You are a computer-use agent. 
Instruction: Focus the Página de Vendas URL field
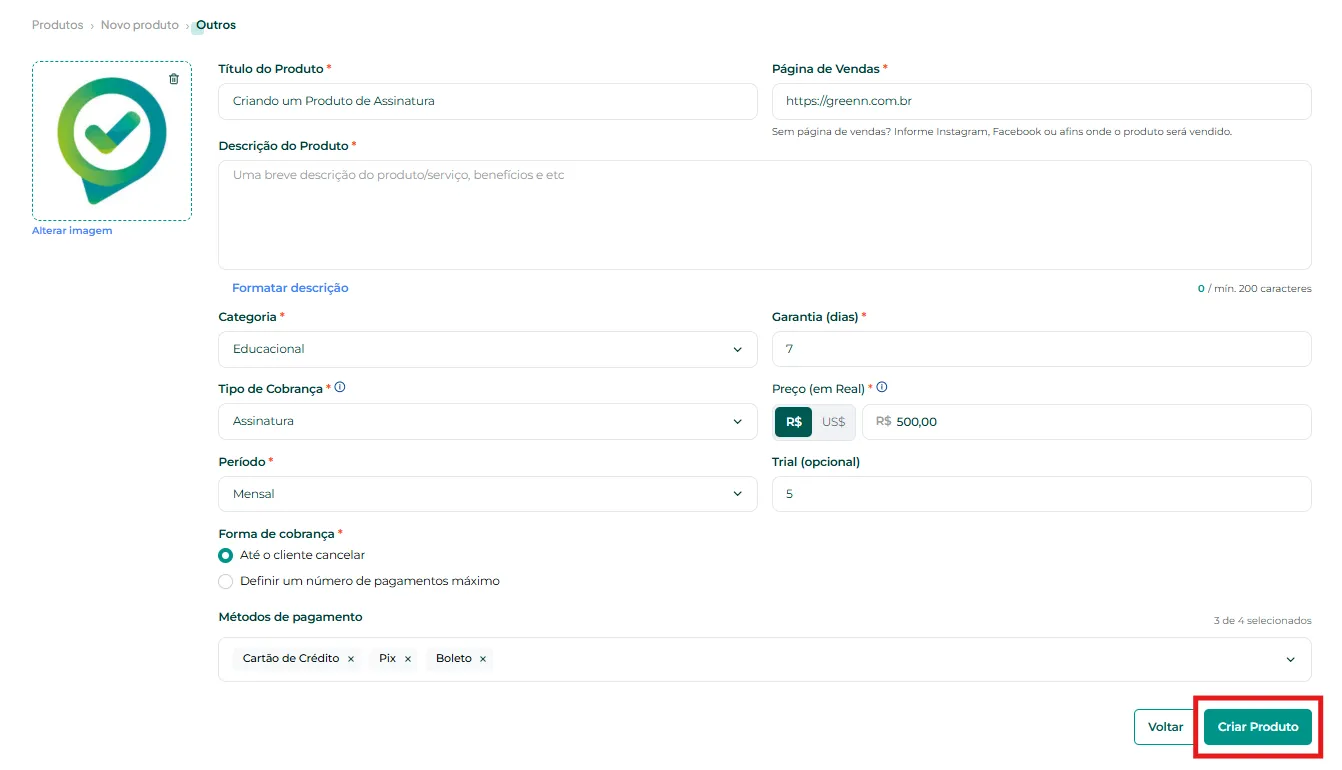click(x=1041, y=101)
